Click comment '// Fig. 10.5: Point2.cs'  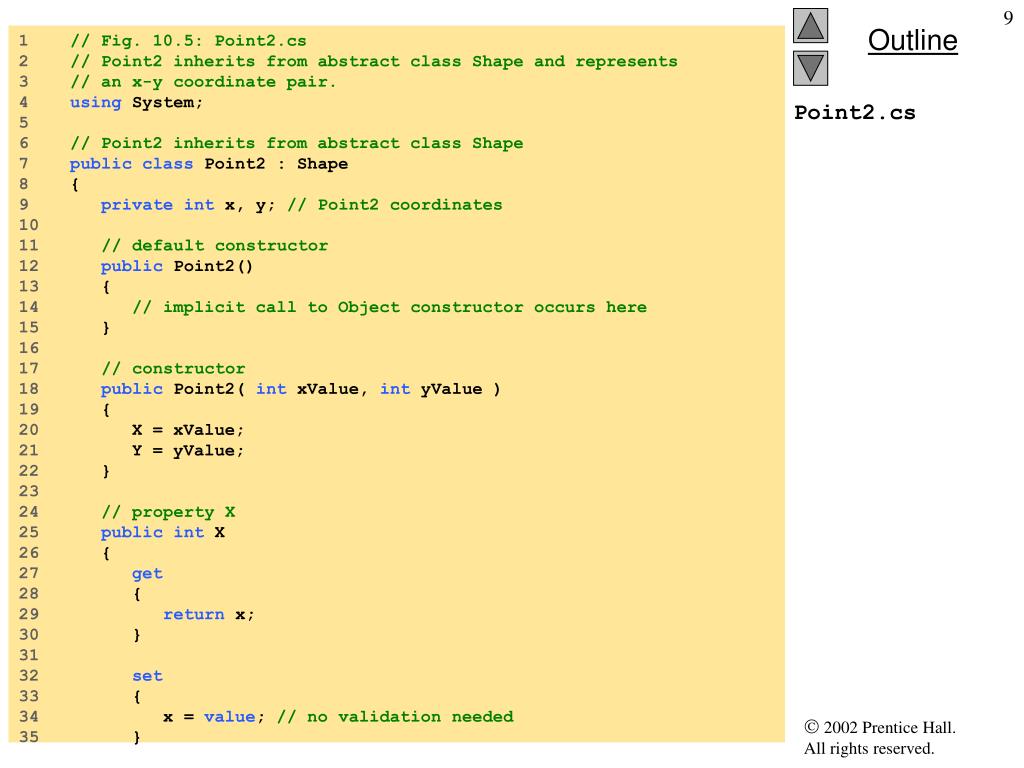188,40
